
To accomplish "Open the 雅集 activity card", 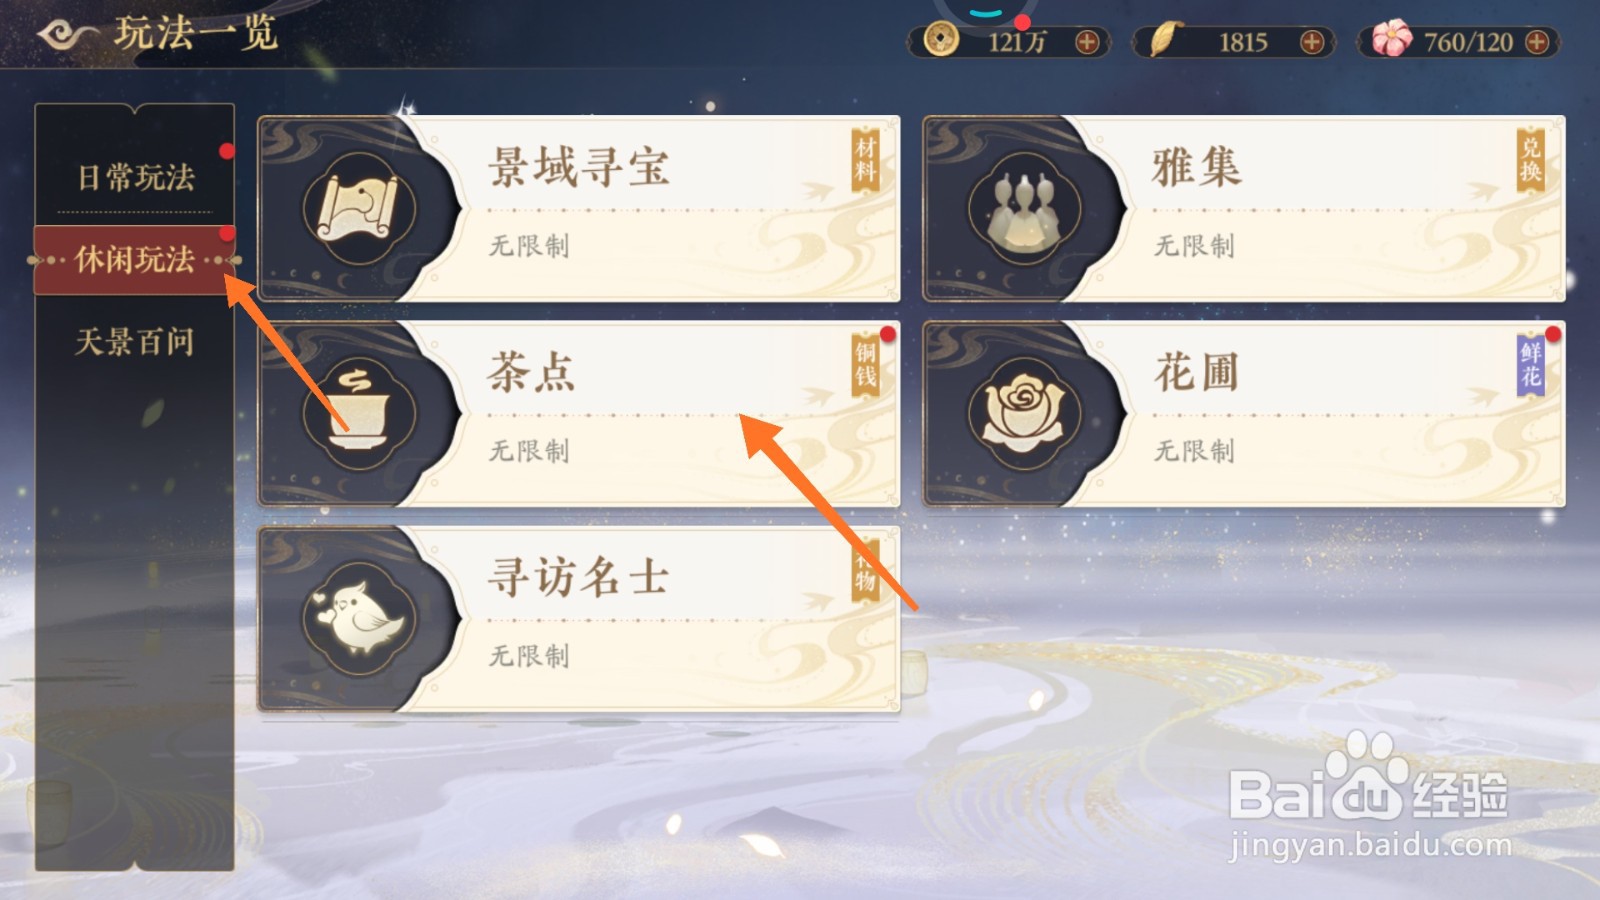I will [1244, 209].
